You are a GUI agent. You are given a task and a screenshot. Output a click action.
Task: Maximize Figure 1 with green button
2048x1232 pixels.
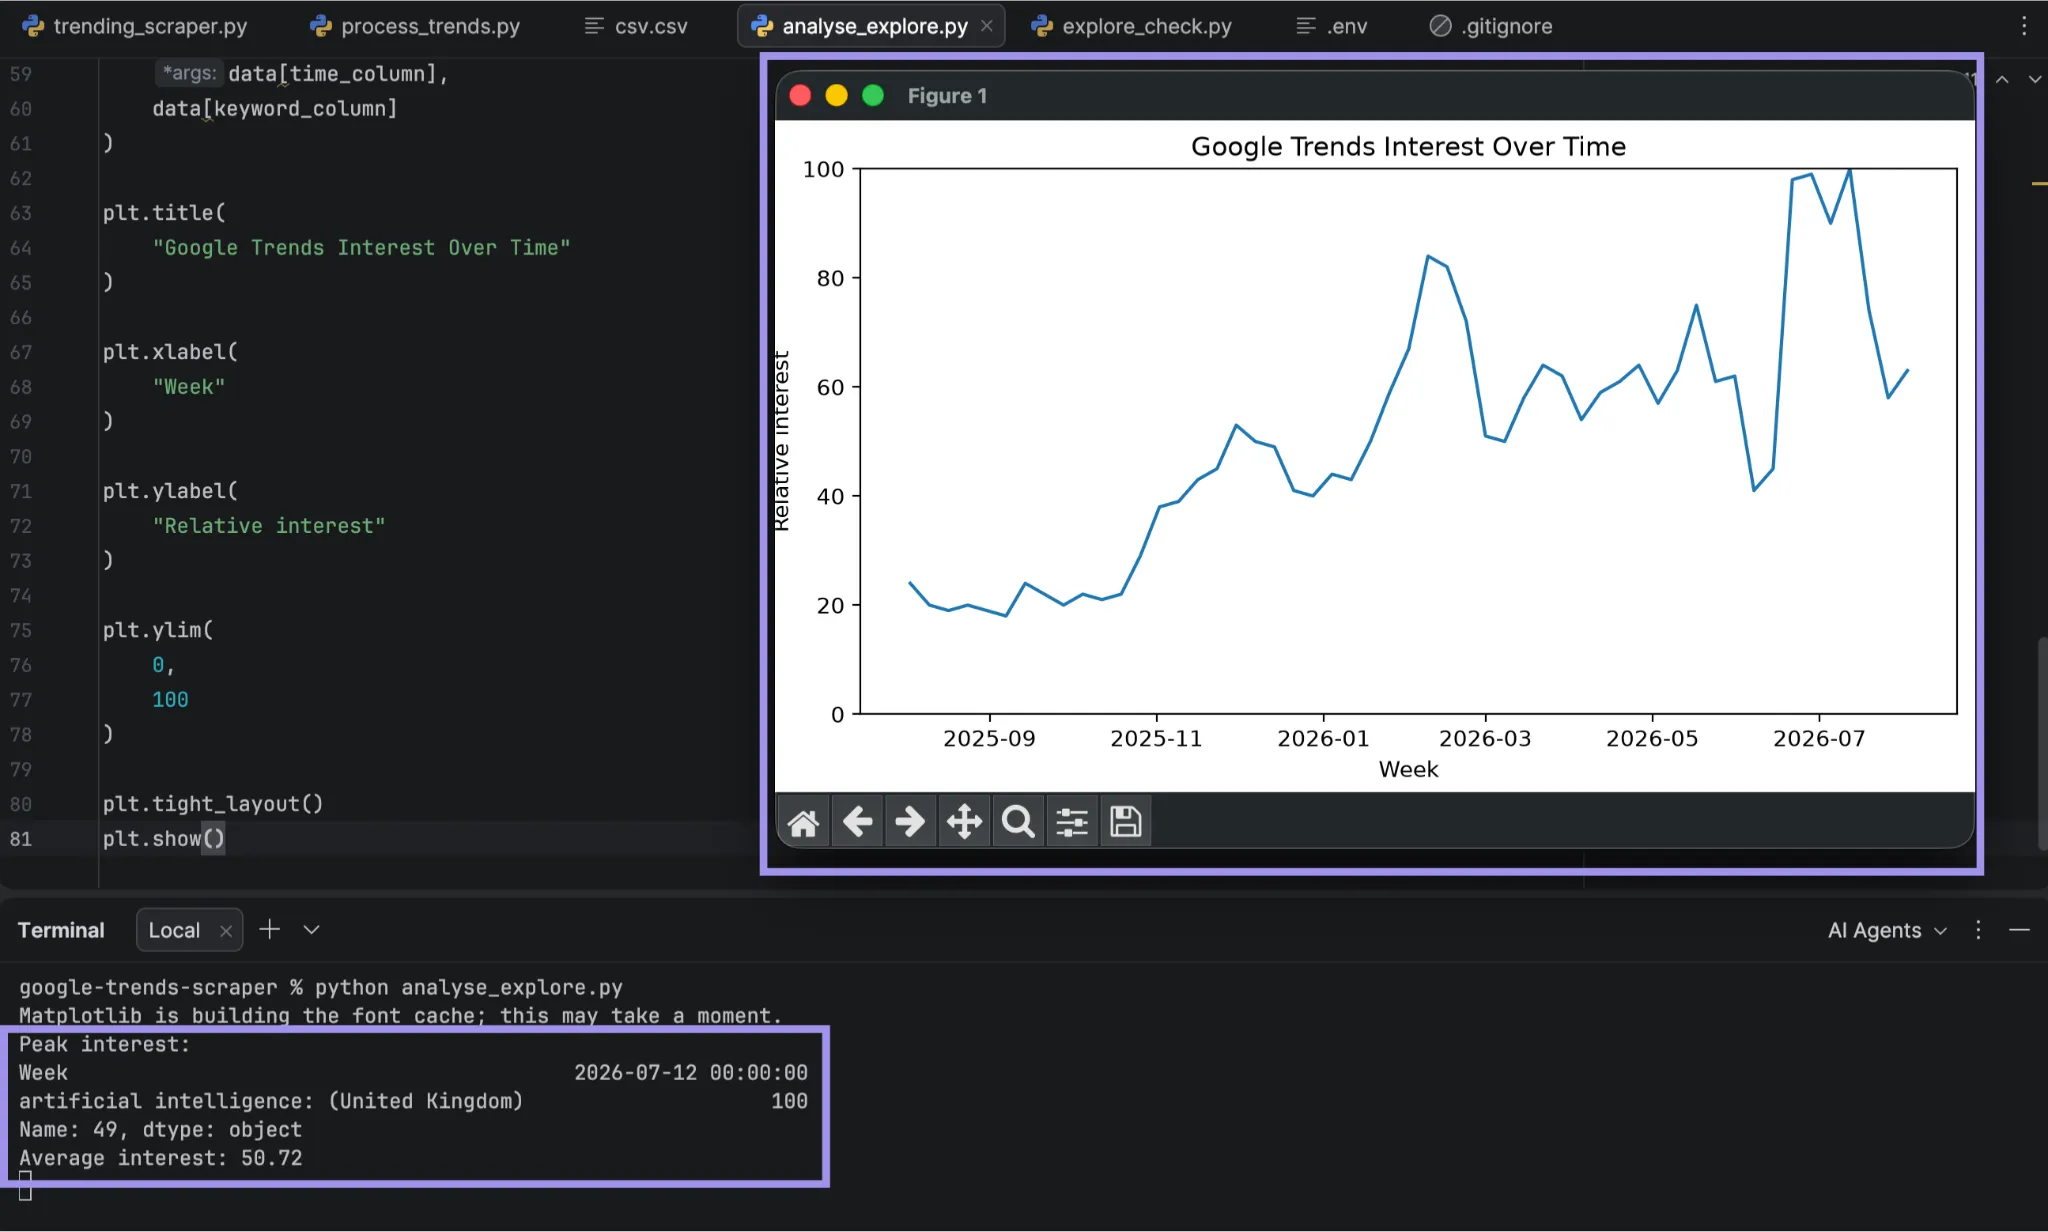tap(873, 95)
